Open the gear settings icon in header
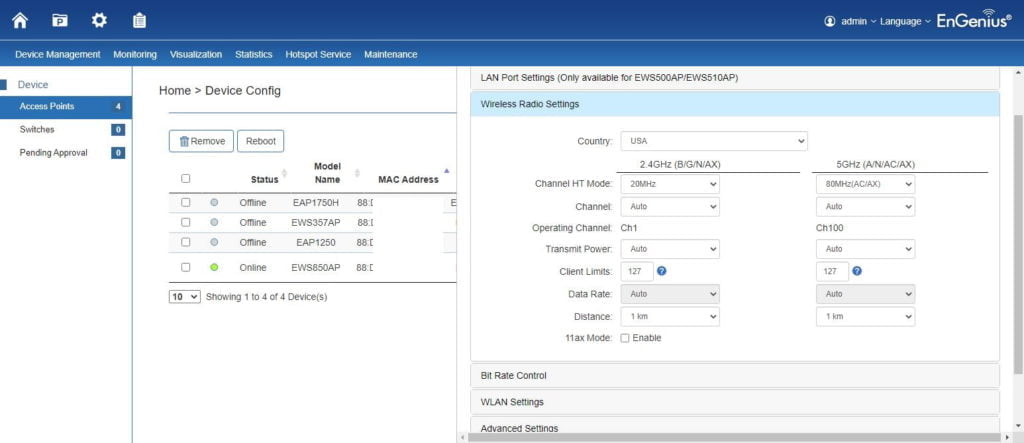This screenshot has width=1024, height=443. coord(99,20)
